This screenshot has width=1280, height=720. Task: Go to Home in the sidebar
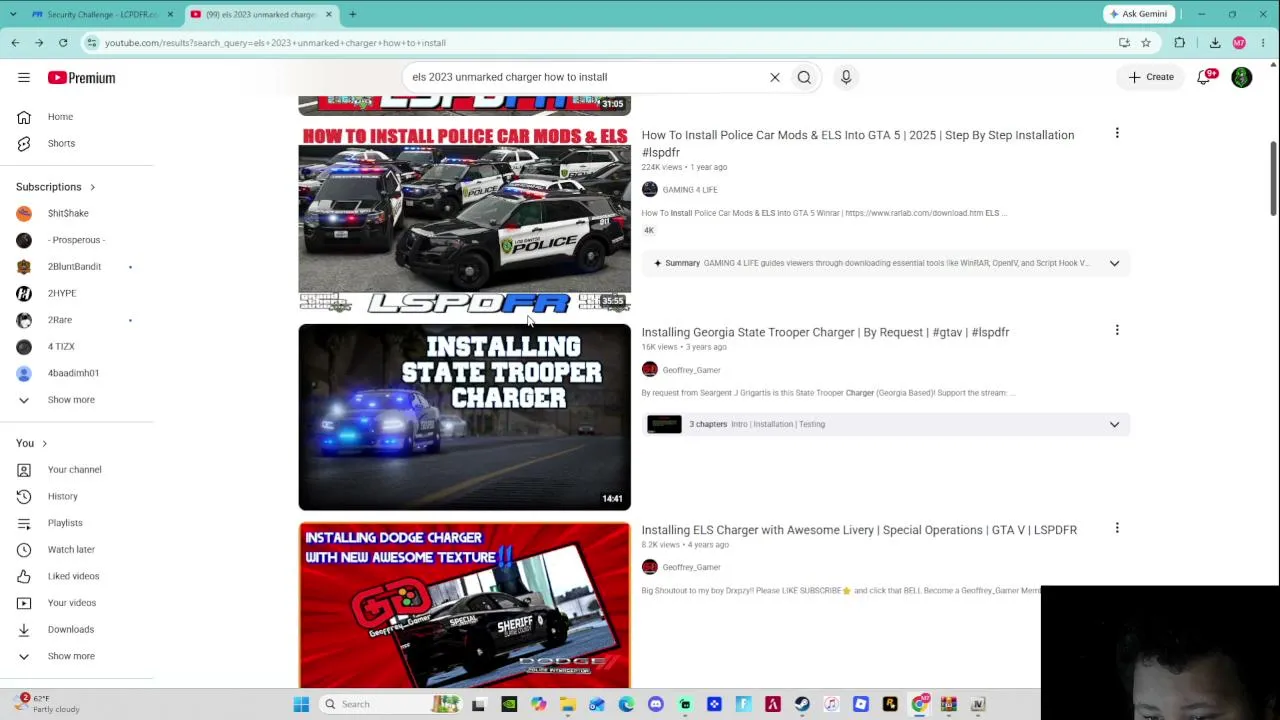(x=60, y=117)
